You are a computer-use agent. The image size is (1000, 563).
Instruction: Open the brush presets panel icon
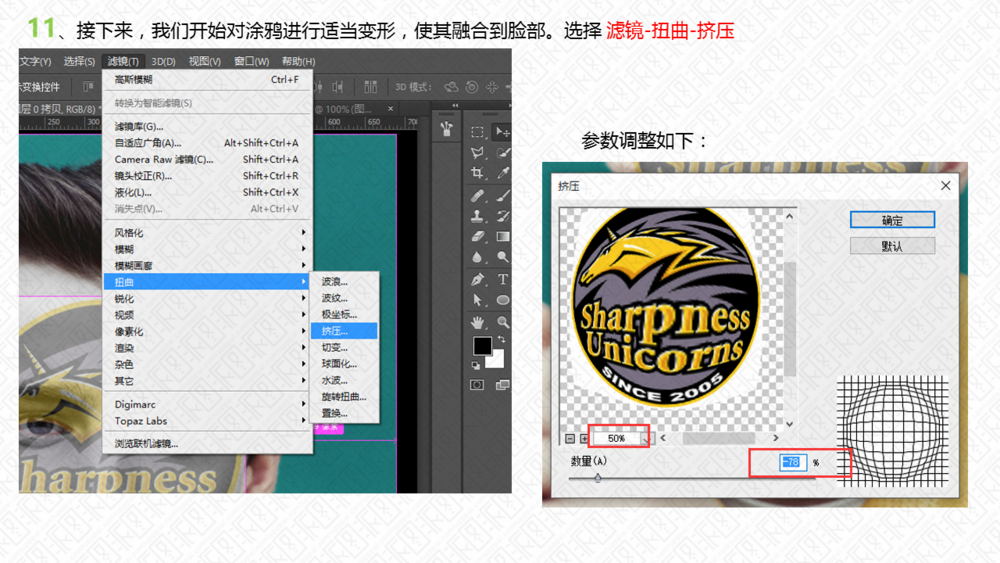[x=446, y=129]
